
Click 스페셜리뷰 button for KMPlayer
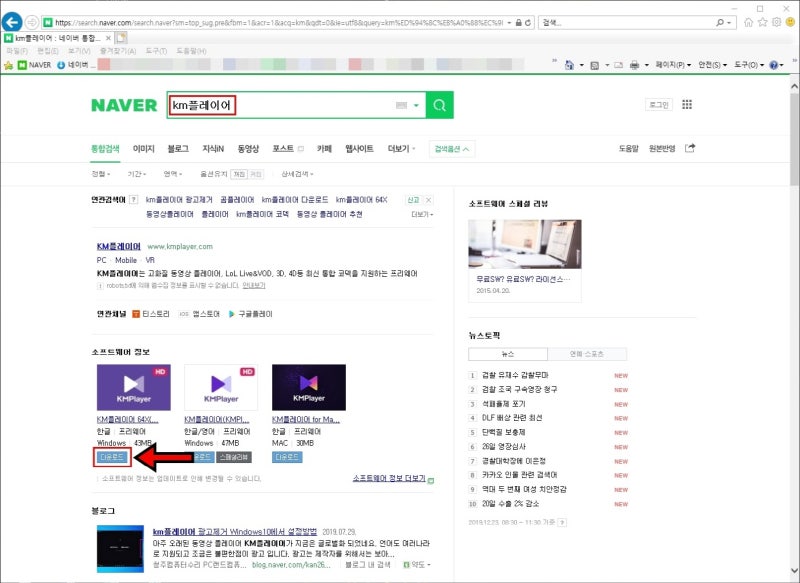point(234,457)
